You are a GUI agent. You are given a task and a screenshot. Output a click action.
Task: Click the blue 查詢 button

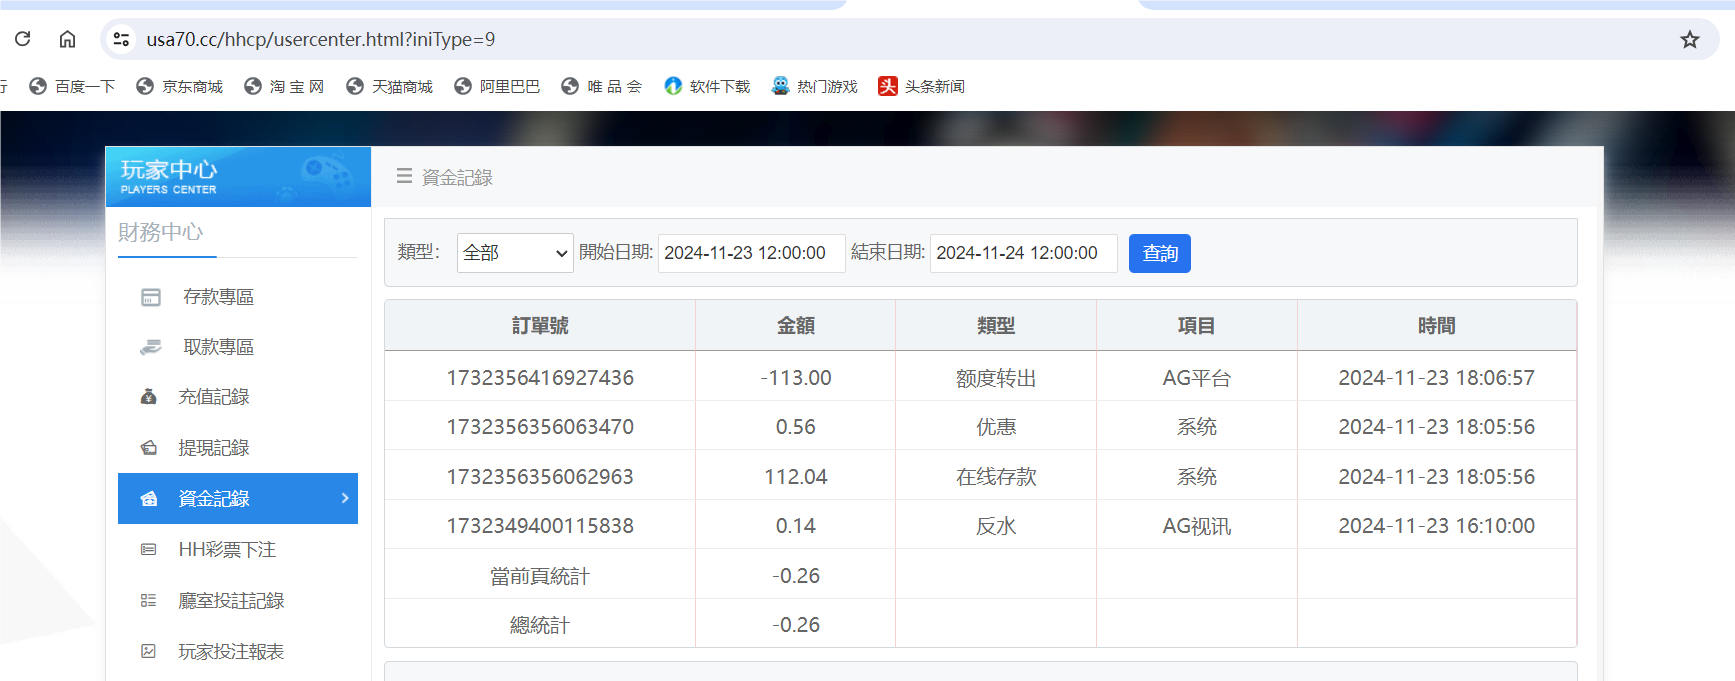pos(1159,253)
